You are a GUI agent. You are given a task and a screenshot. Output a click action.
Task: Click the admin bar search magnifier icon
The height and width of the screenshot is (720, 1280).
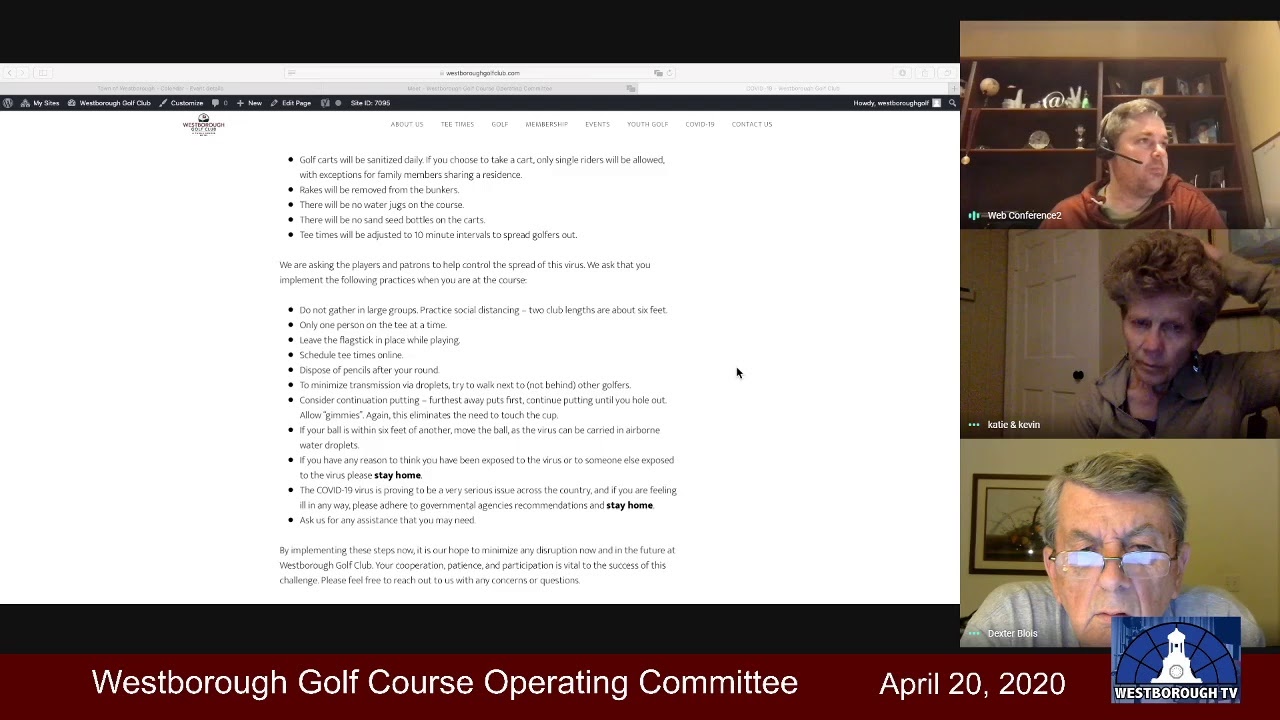tap(952, 103)
